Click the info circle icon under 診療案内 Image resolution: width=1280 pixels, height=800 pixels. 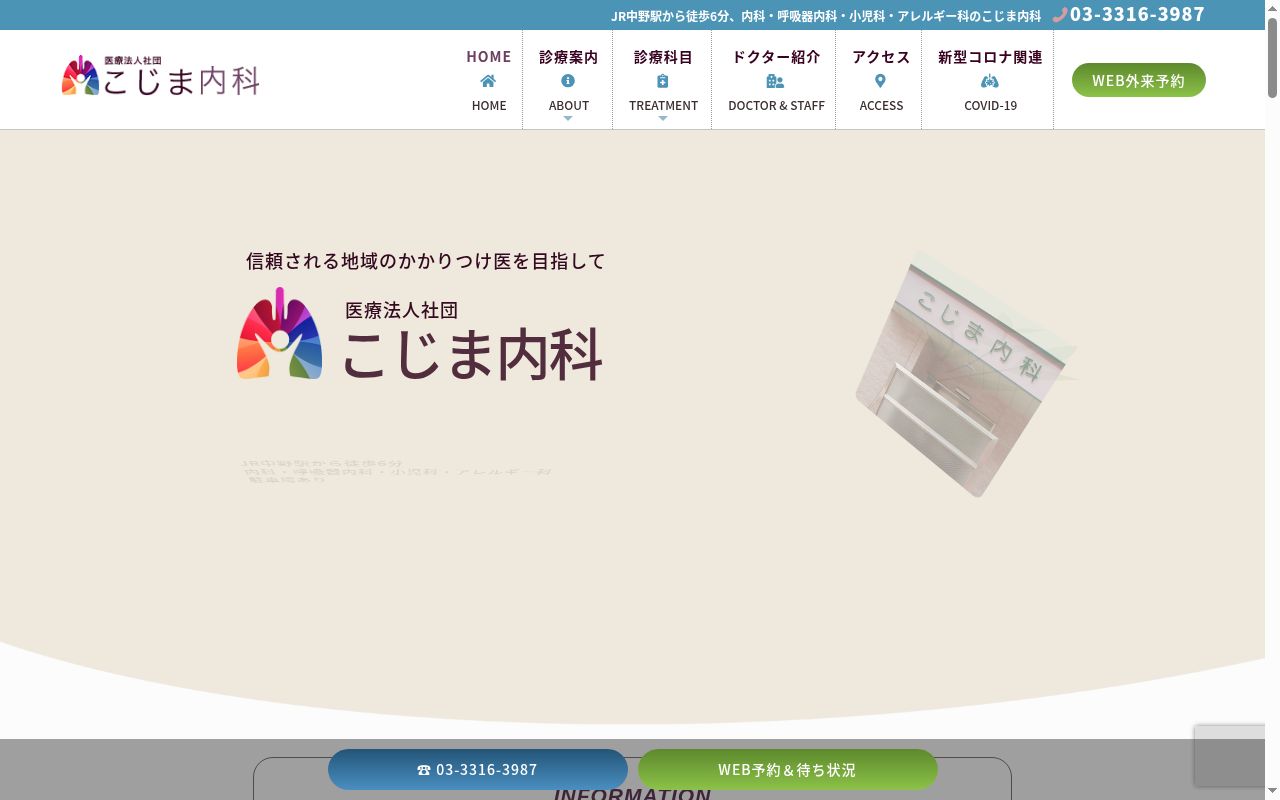click(x=568, y=81)
